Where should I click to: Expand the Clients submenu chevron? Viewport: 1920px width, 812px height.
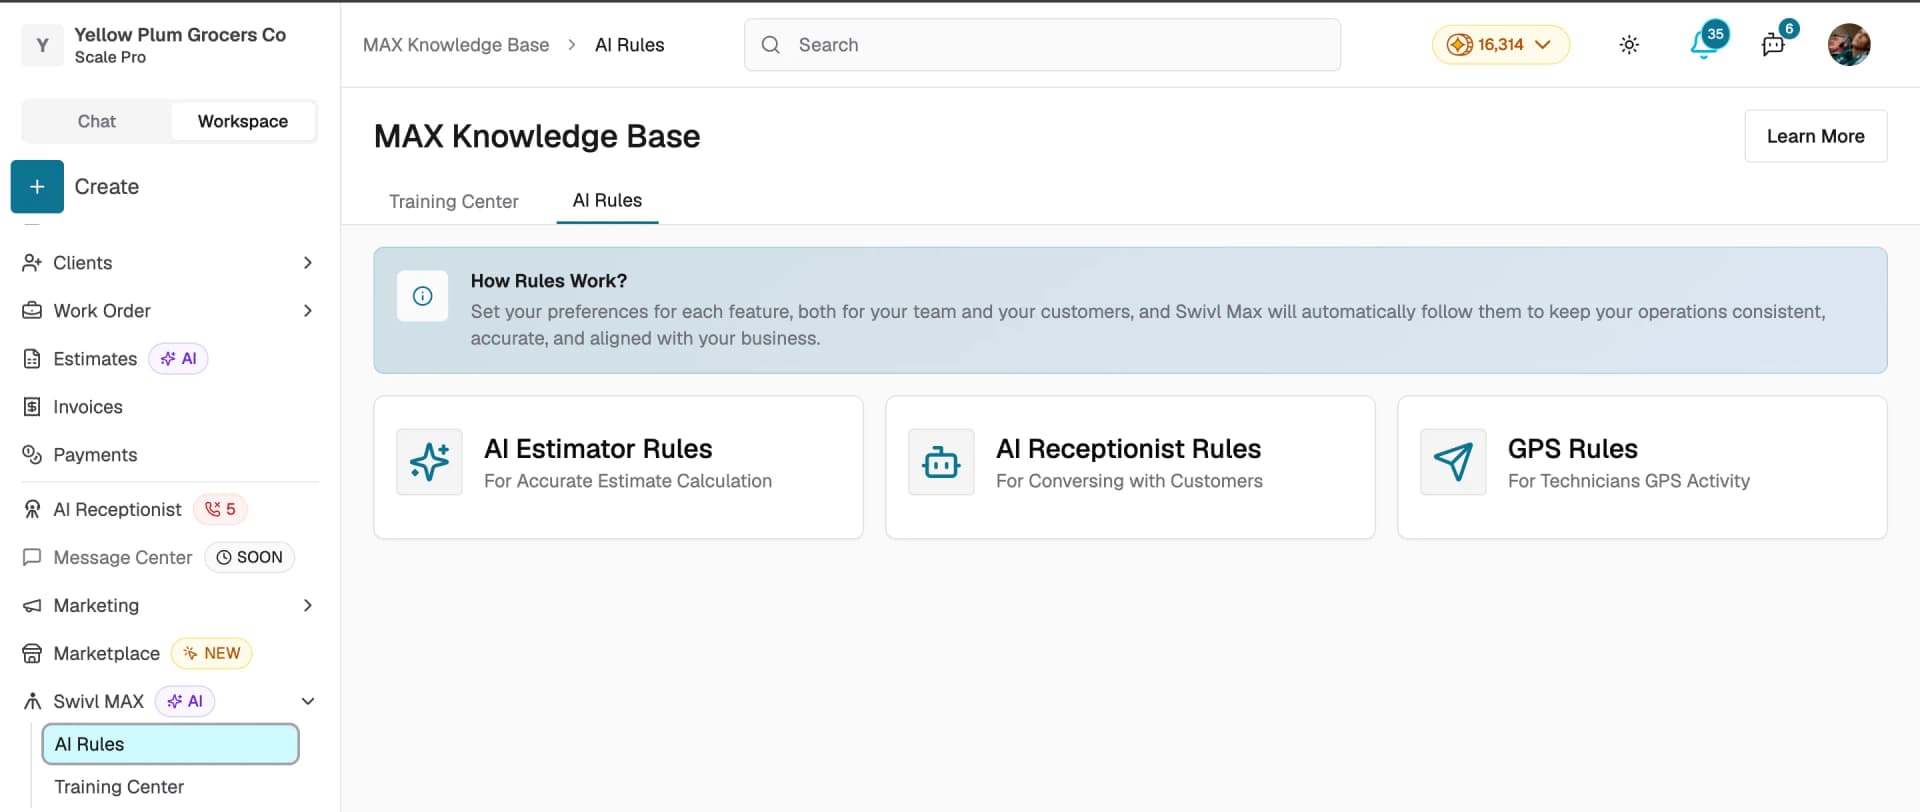pos(308,263)
